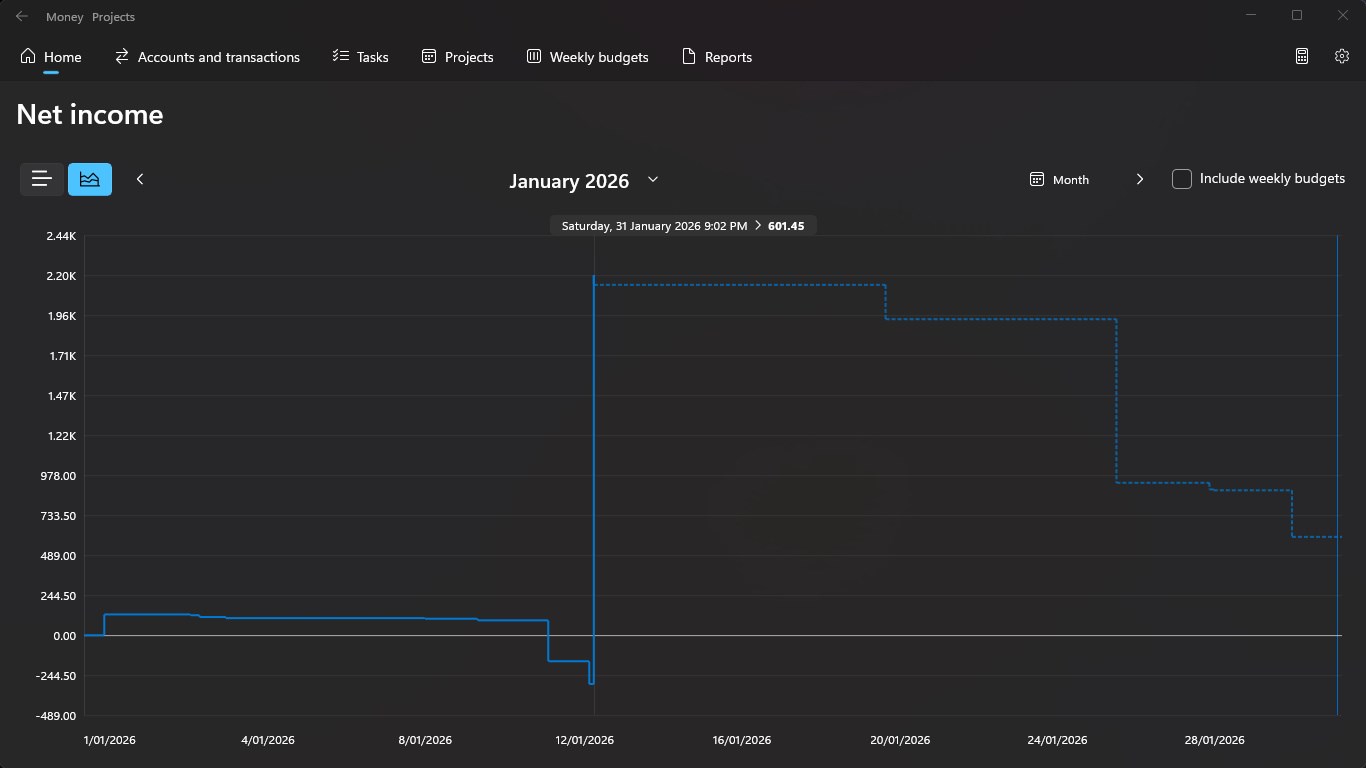The height and width of the screenshot is (768, 1366).
Task: Open settings gear icon
Action: click(x=1342, y=57)
